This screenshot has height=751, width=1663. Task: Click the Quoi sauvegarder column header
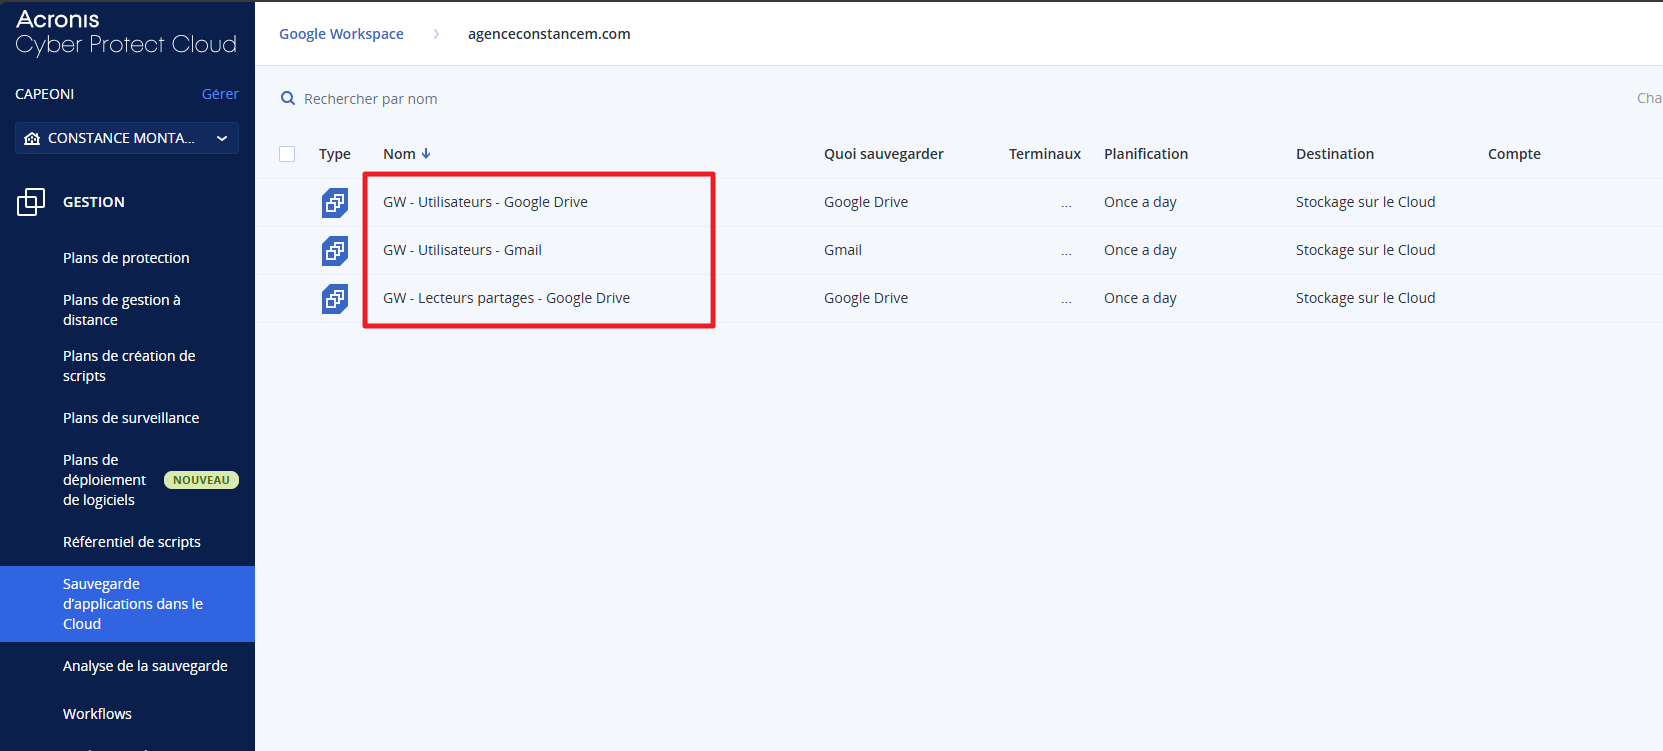point(884,154)
